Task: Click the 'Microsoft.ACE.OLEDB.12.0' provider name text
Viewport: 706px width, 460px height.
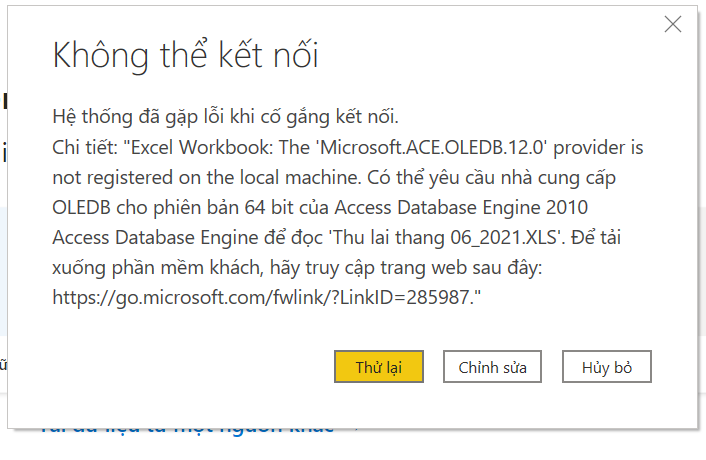Action: (x=433, y=148)
